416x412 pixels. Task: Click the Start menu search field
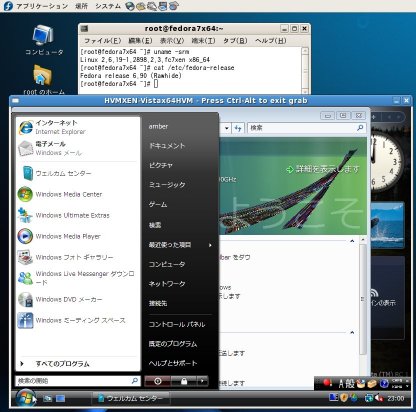point(77,381)
